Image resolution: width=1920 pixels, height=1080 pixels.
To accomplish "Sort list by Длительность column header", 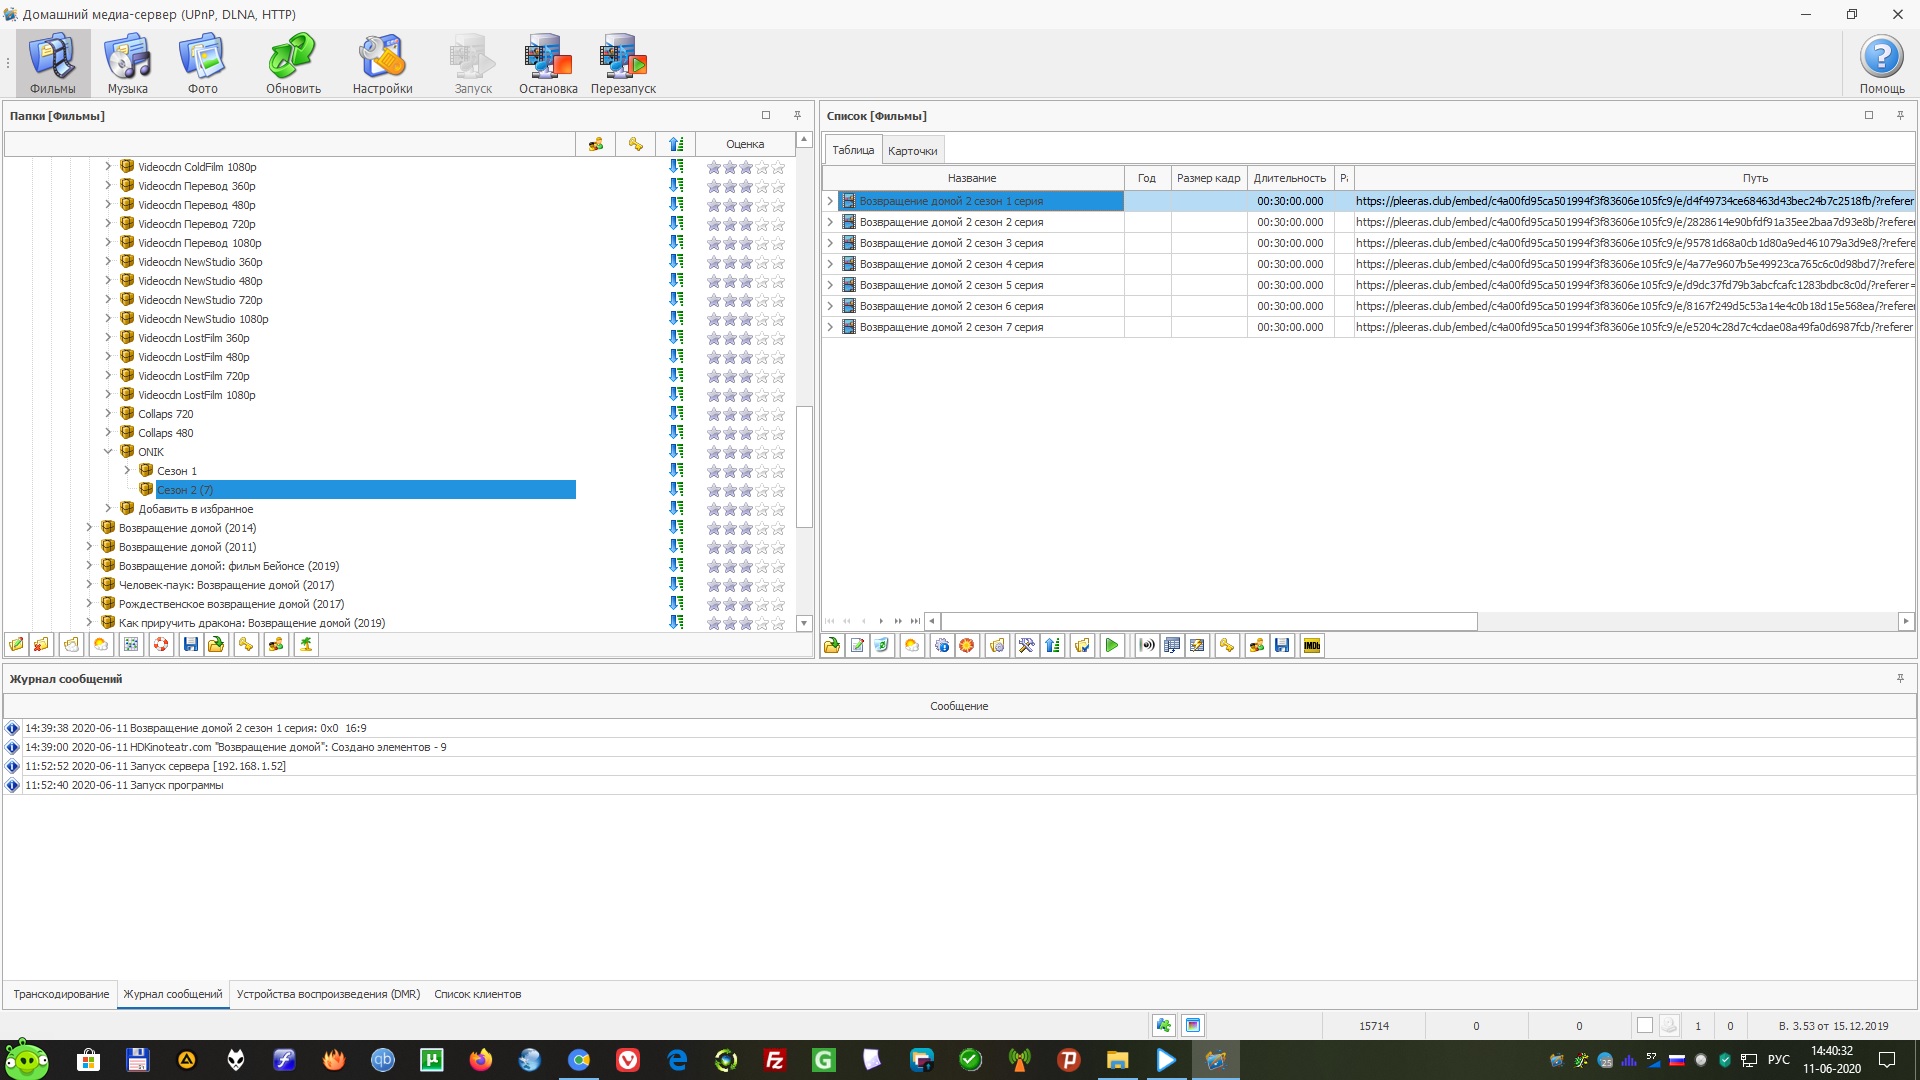I will (x=1289, y=178).
